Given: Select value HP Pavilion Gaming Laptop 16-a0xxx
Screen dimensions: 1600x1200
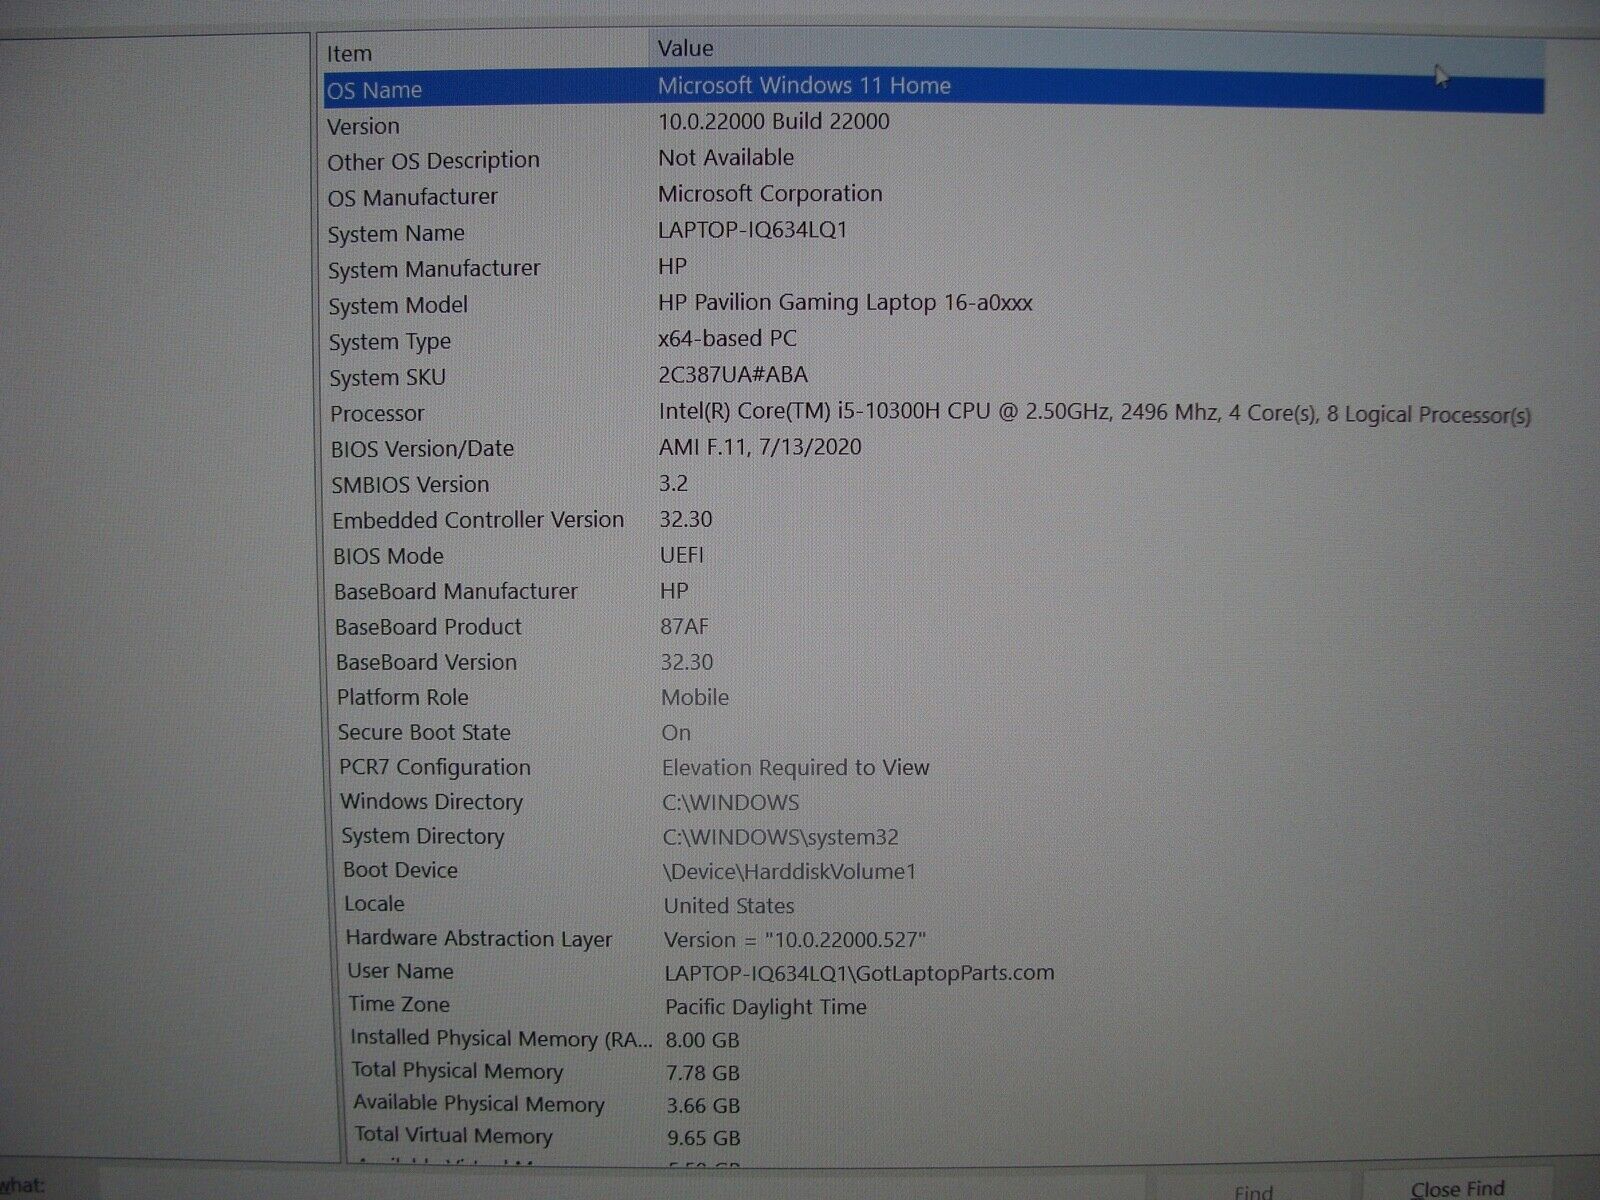Looking at the screenshot, I should 845,303.
